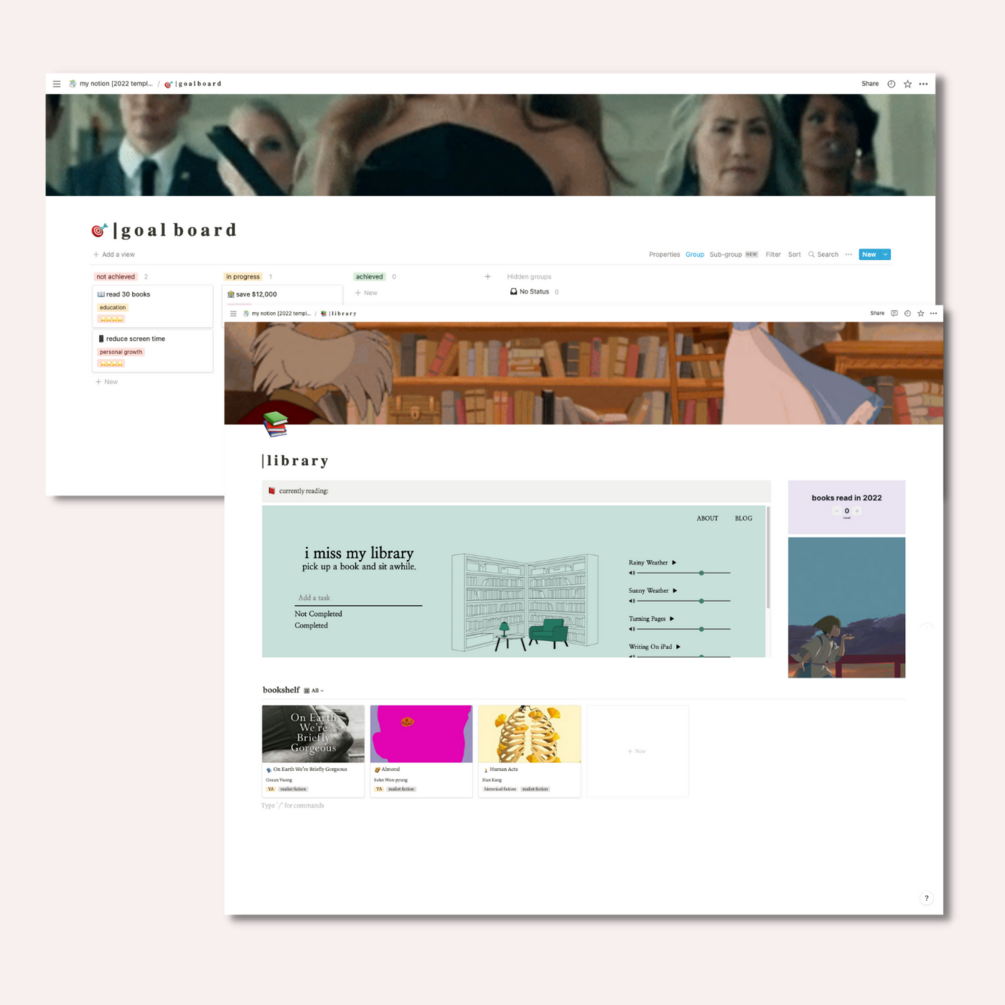Click 'my notion [2022 templ...' breadcrumb in goal board window

point(111,84)
